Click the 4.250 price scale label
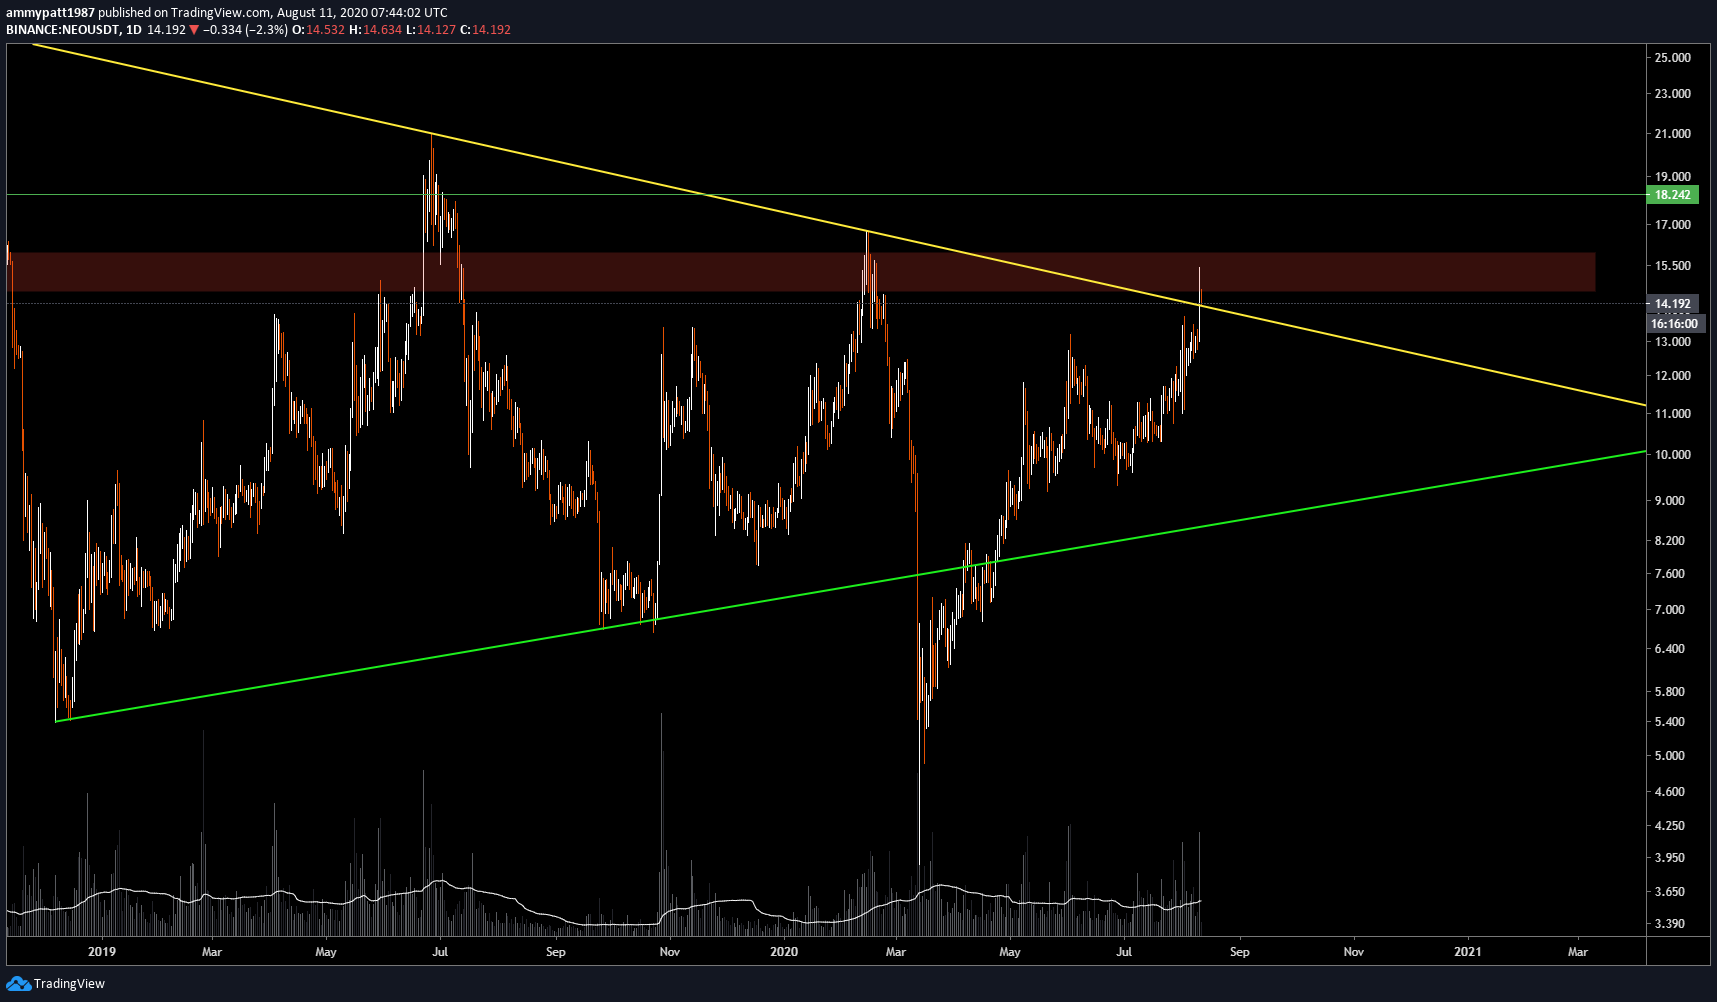 point(1669,826)
